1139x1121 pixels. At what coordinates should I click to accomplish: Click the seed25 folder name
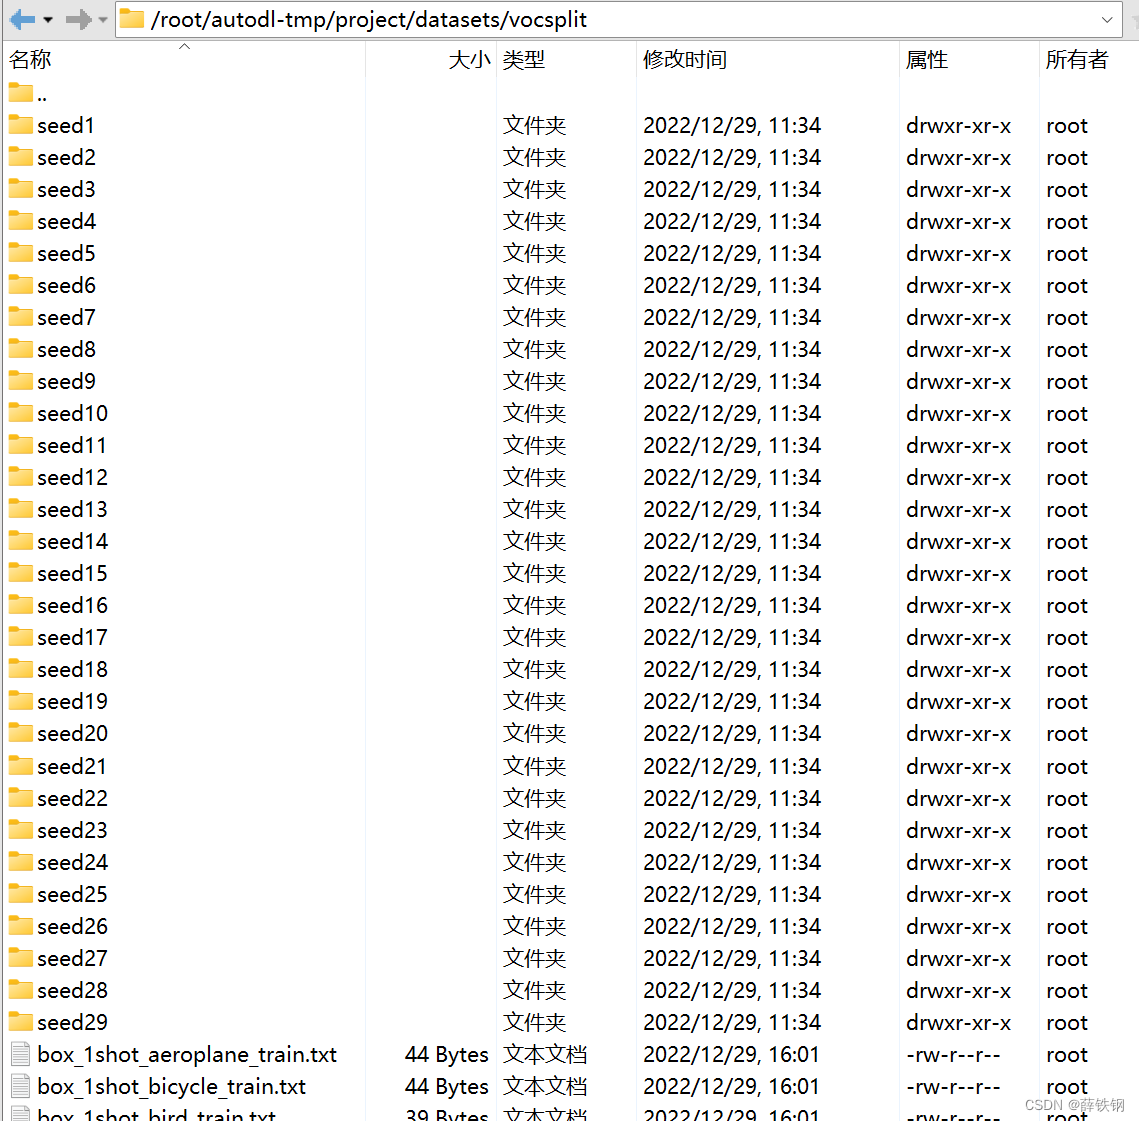[73, 894]
